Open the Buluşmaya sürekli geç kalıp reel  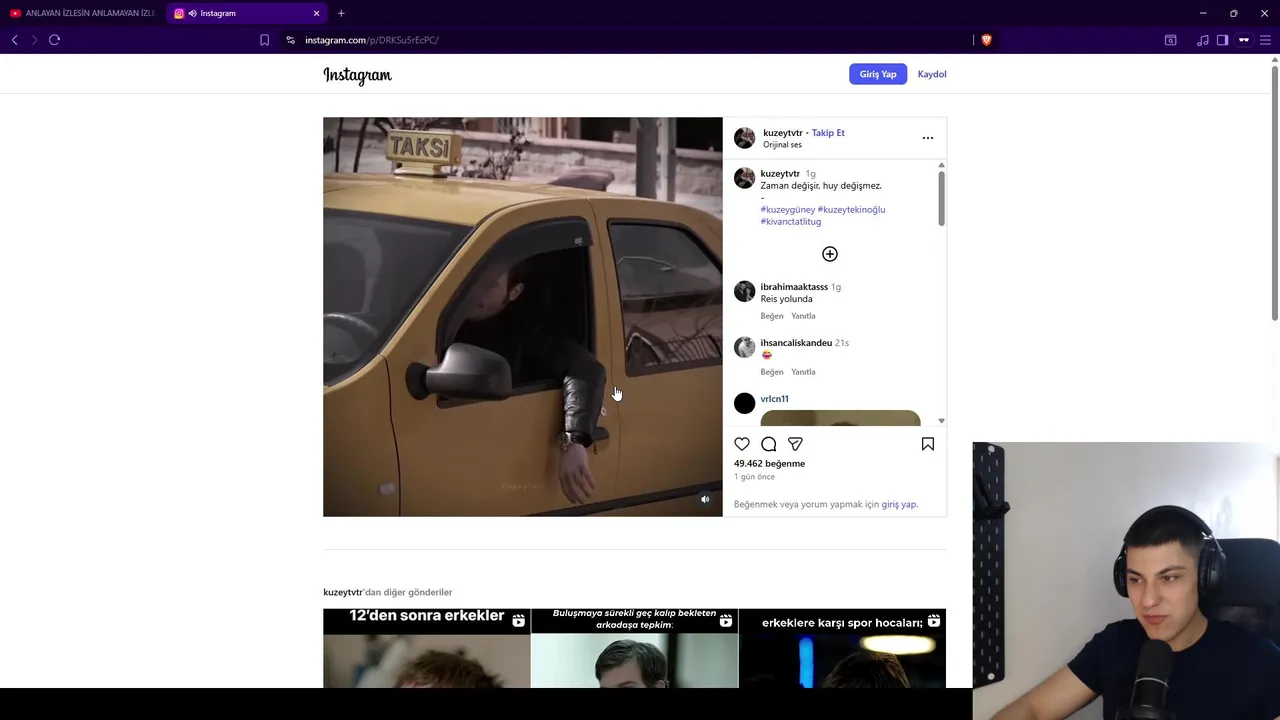(634, 648)
